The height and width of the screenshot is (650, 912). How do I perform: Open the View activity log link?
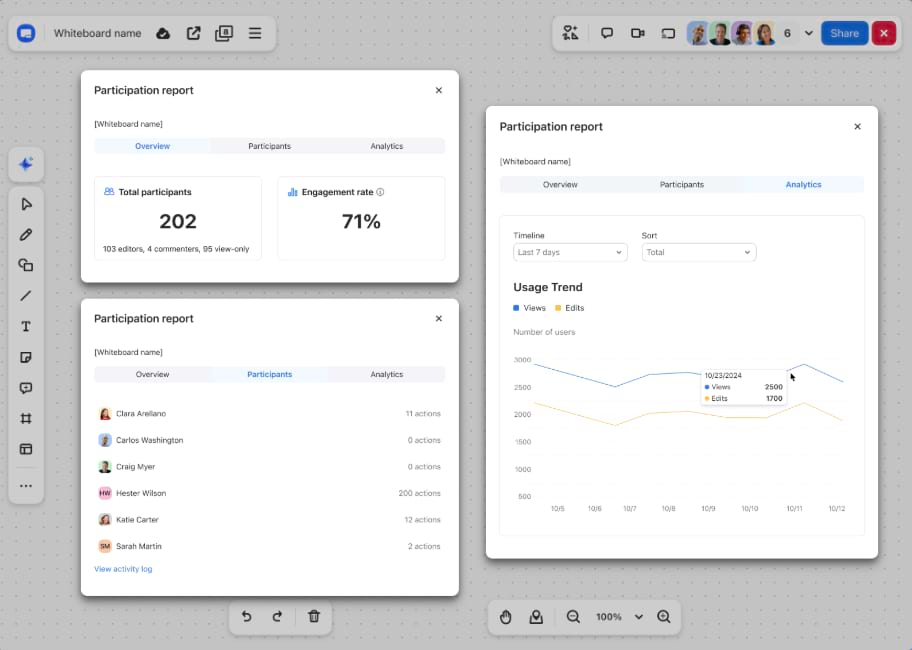123,569
